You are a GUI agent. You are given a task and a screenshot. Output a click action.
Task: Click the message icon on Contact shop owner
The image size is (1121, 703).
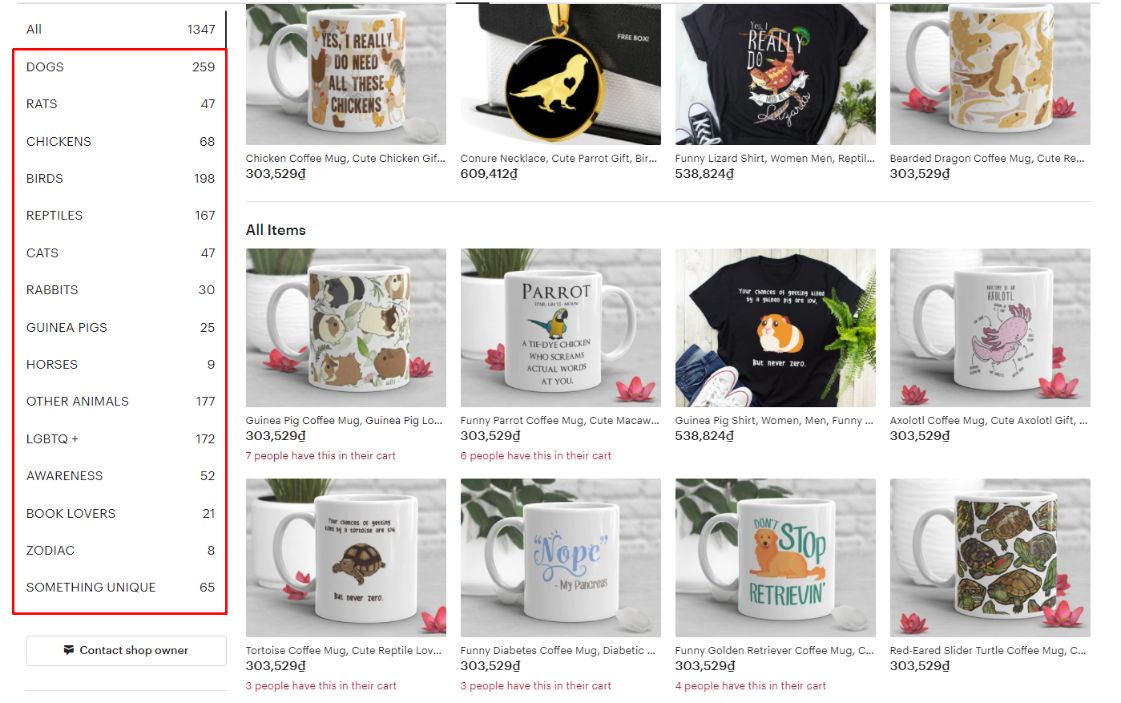pos(69,650)
